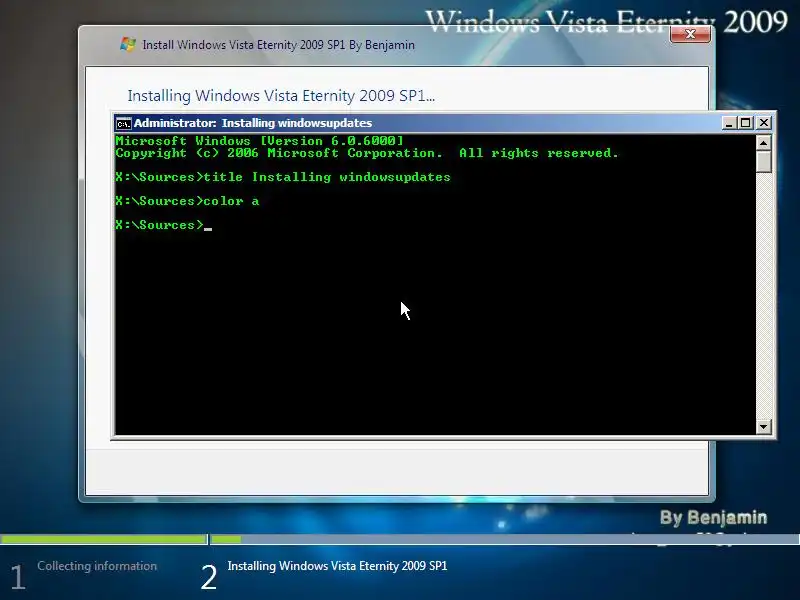Click the 'Install Windows Vista Eternity 2009 SP1 By Benjamin' title
800x600 pixels.
tap(279, 45)
